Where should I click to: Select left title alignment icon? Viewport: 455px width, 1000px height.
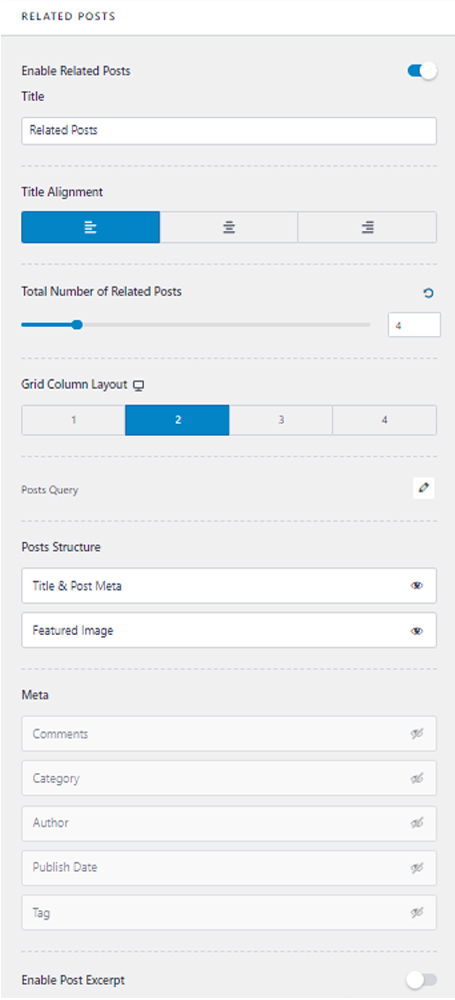(x=91, y=228)
